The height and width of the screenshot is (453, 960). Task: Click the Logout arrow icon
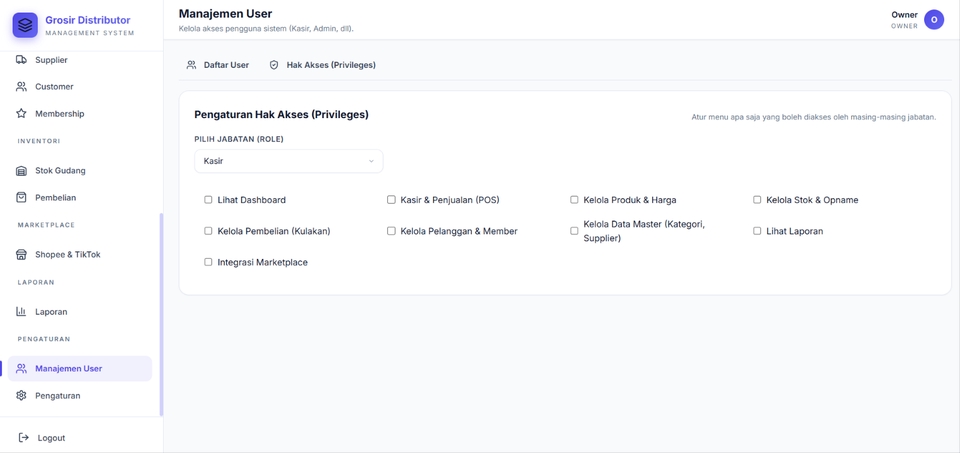24,438
